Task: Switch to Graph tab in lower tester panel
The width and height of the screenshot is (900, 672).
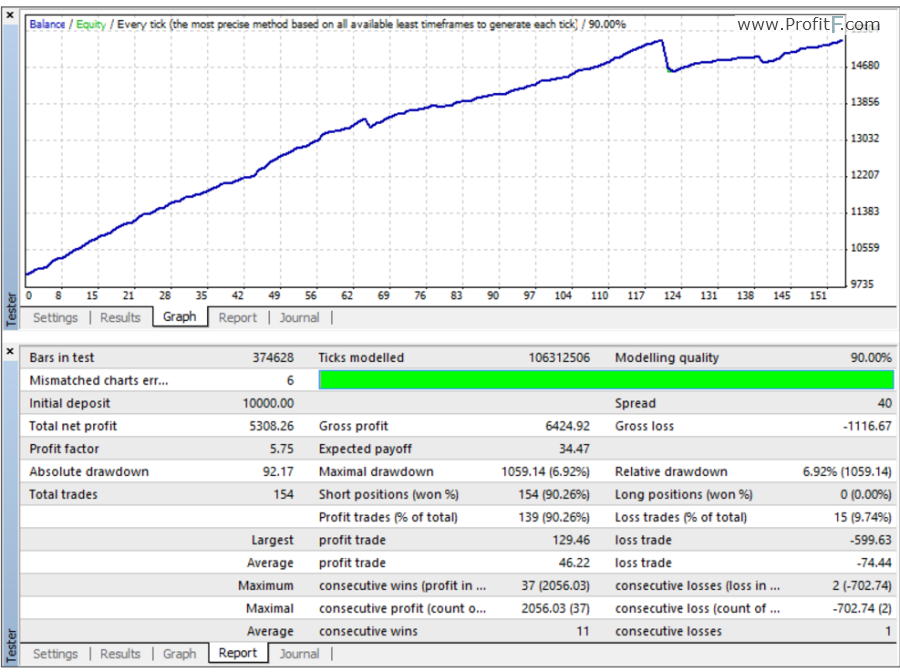Action: [180, 654]
